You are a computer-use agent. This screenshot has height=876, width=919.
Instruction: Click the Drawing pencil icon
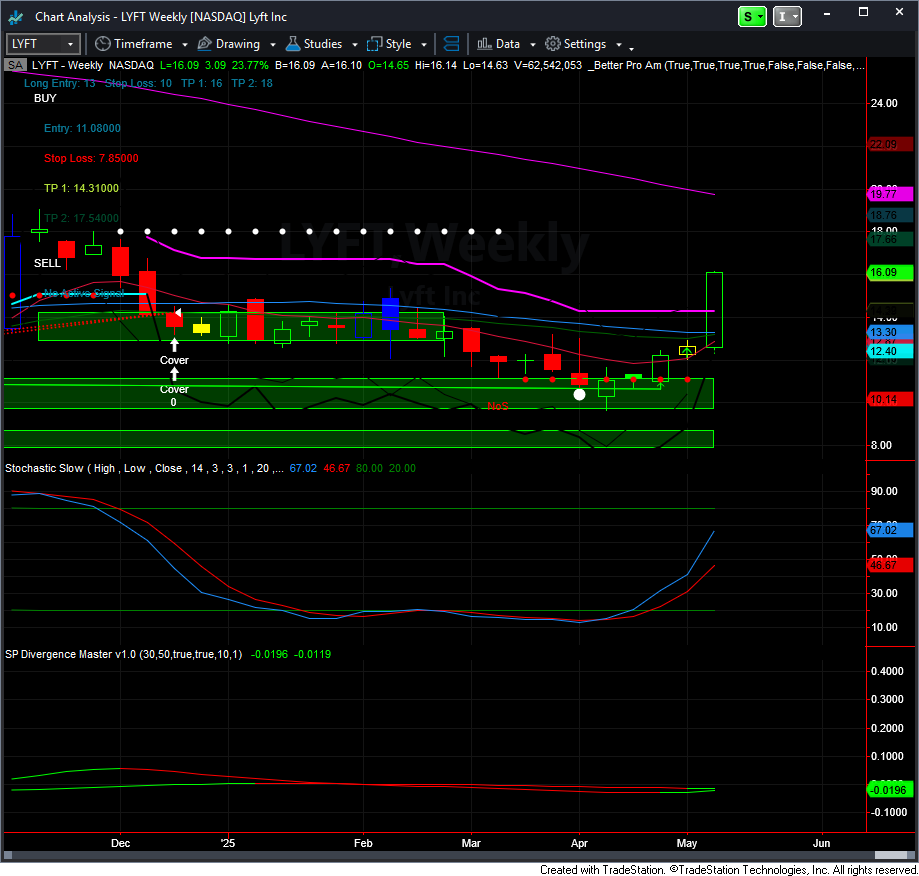pos(204,44)
